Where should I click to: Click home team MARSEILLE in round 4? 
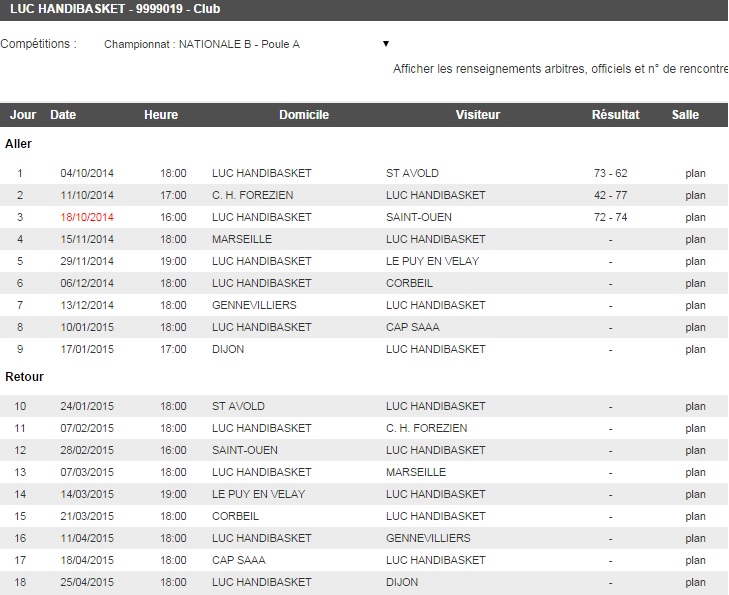[x=242, y=239]
